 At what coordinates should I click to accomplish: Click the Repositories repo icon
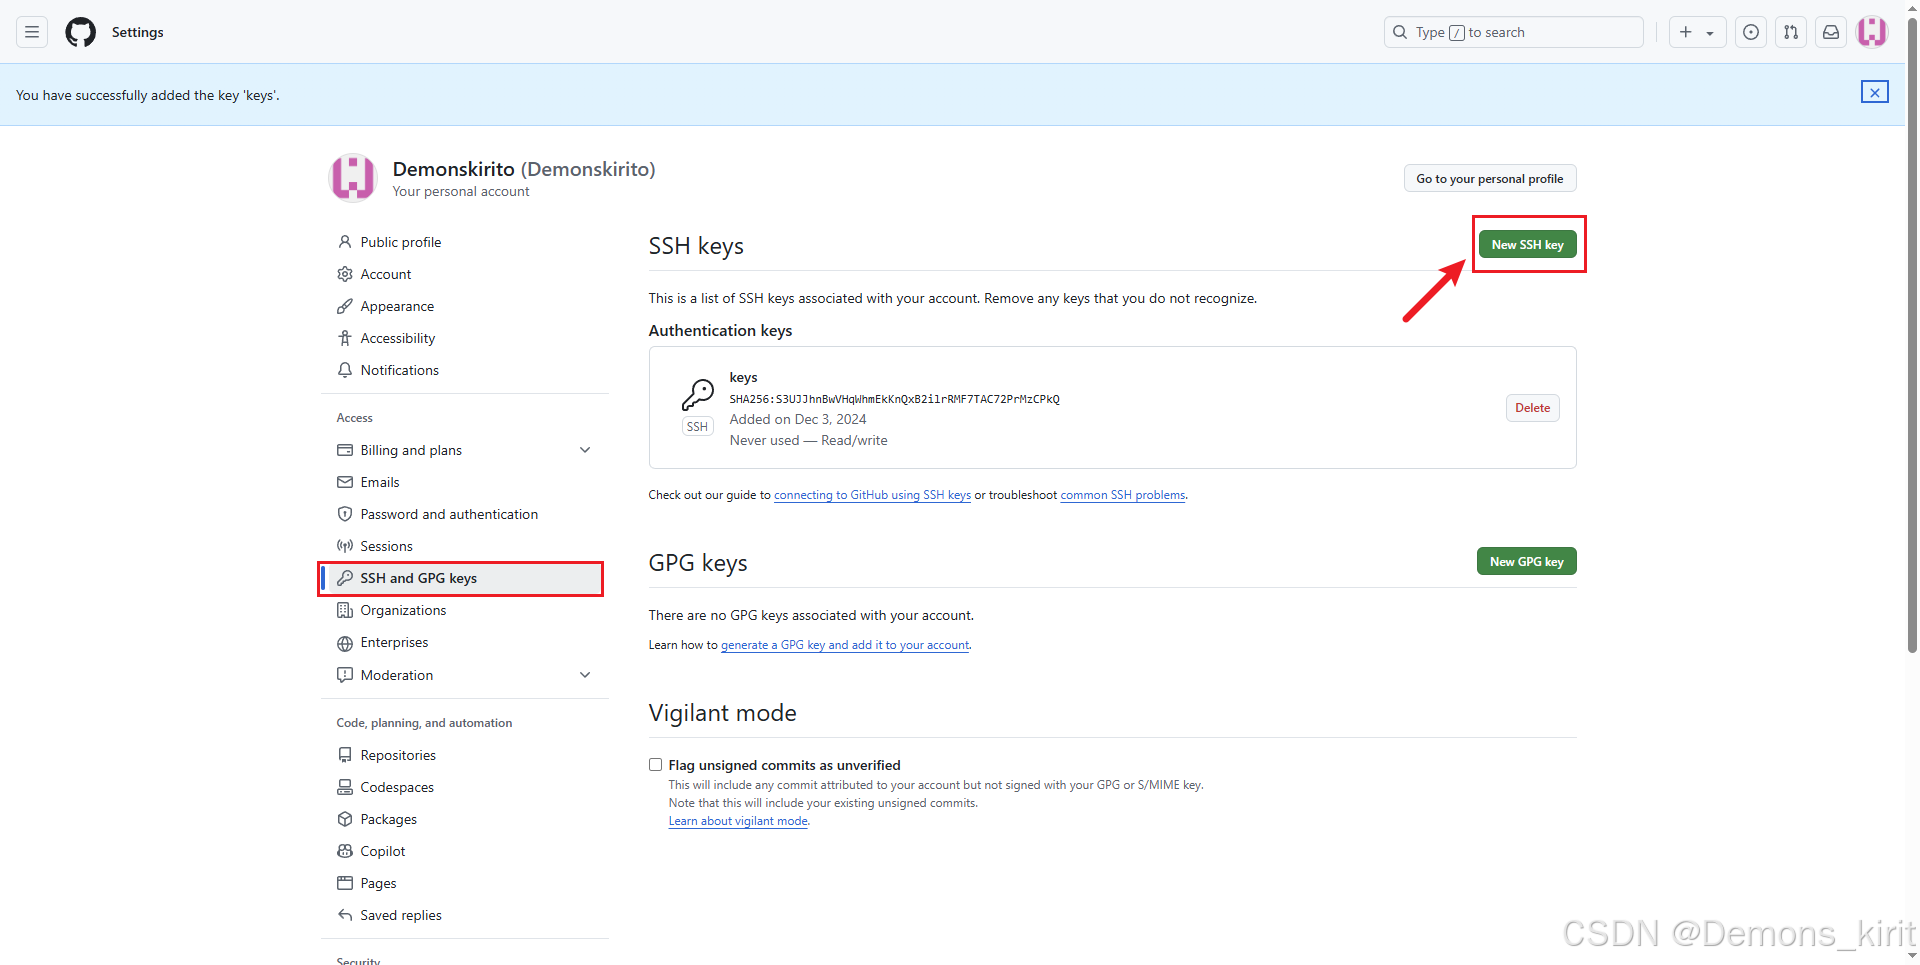click(345, 755)
